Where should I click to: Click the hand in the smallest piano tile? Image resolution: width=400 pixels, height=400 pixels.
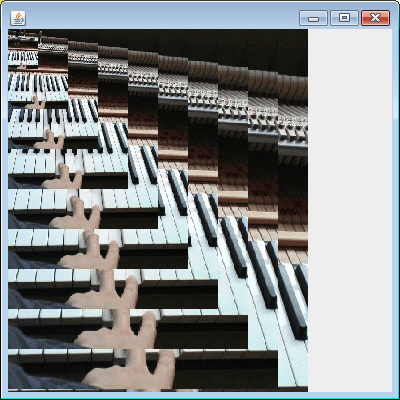click(22, 66)
